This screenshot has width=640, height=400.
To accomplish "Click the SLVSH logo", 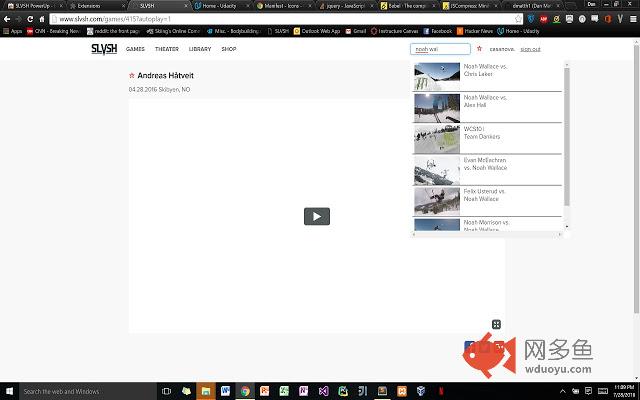I will (x=104, y=49).
